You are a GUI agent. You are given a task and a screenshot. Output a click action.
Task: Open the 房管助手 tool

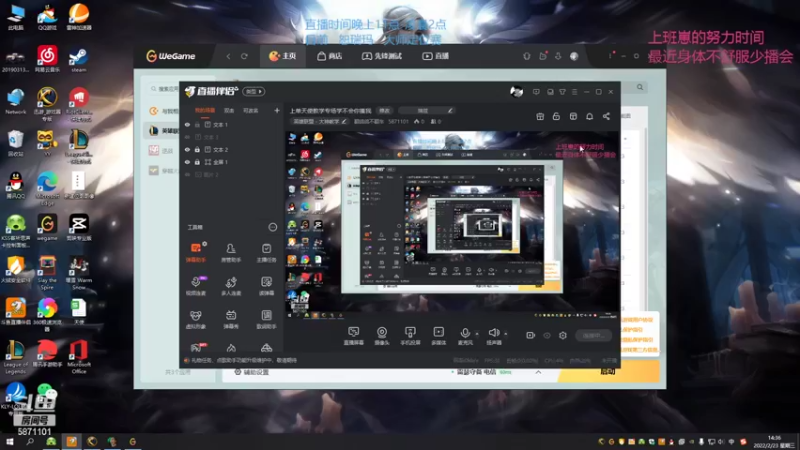(x=231, y=252)
